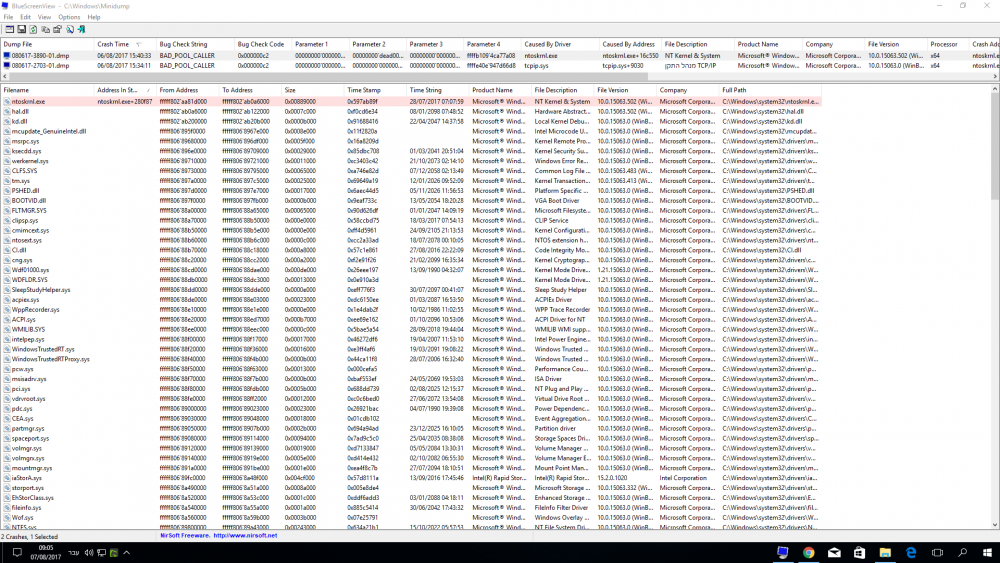
Task: Click the iaStorA.sys driver row icon
Action: coord(6,478)
